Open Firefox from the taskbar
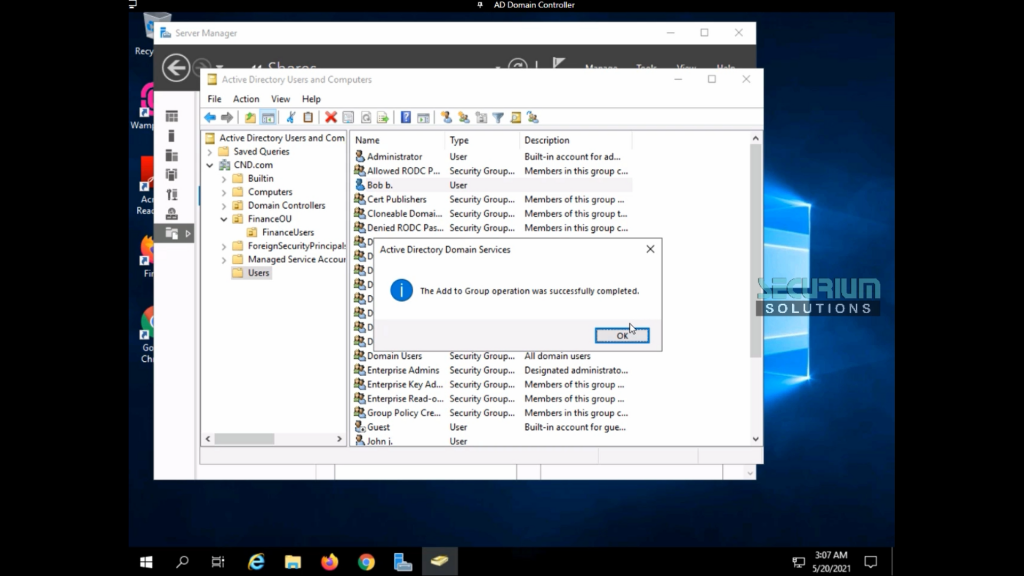The image size is (1024, 576). tap(329, 562)
